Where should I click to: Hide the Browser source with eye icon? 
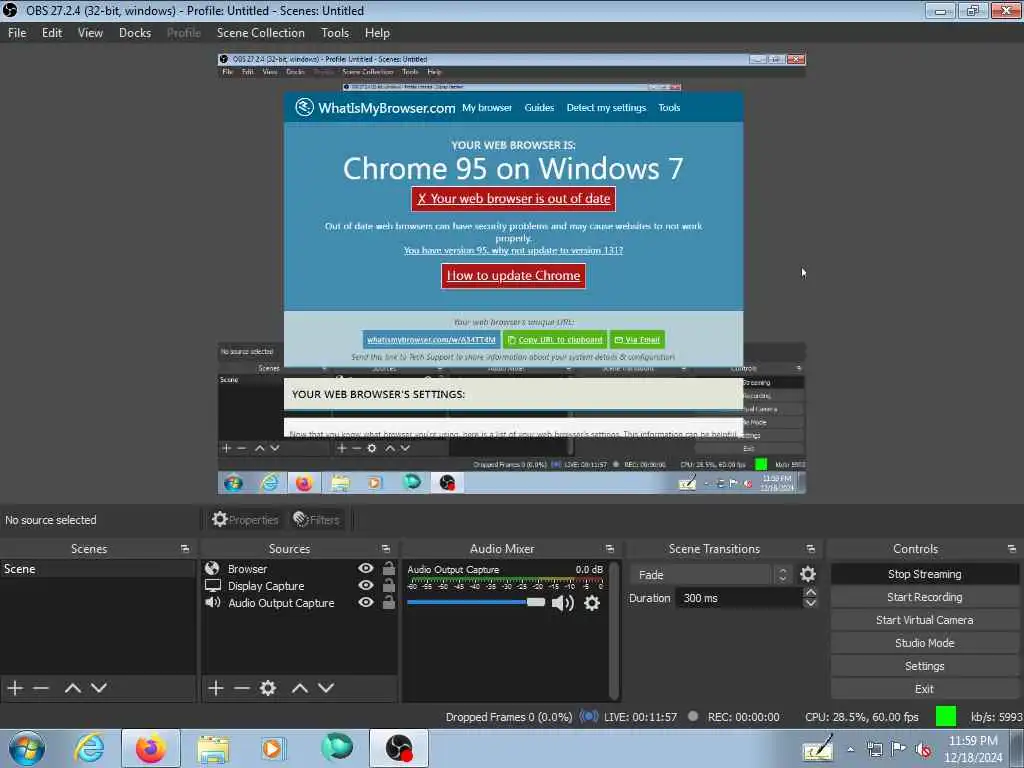pyautogui.click(x=366, y=568)
